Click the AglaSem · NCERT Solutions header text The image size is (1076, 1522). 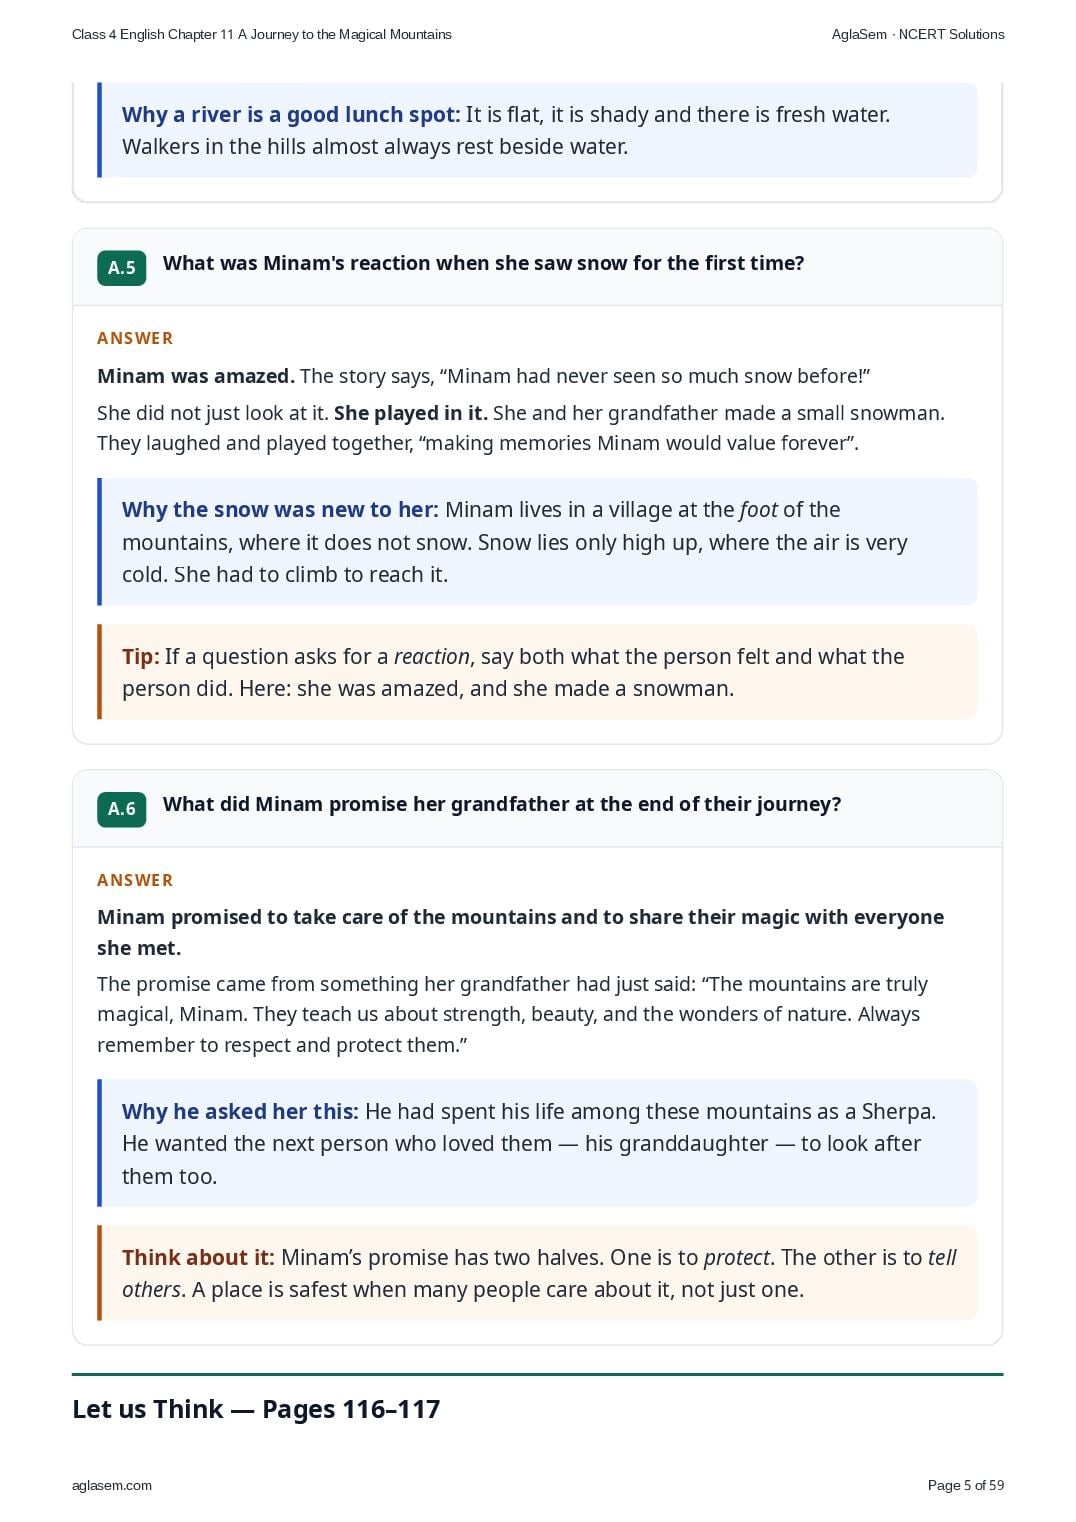pyautogui.click(x=918, y=34)
